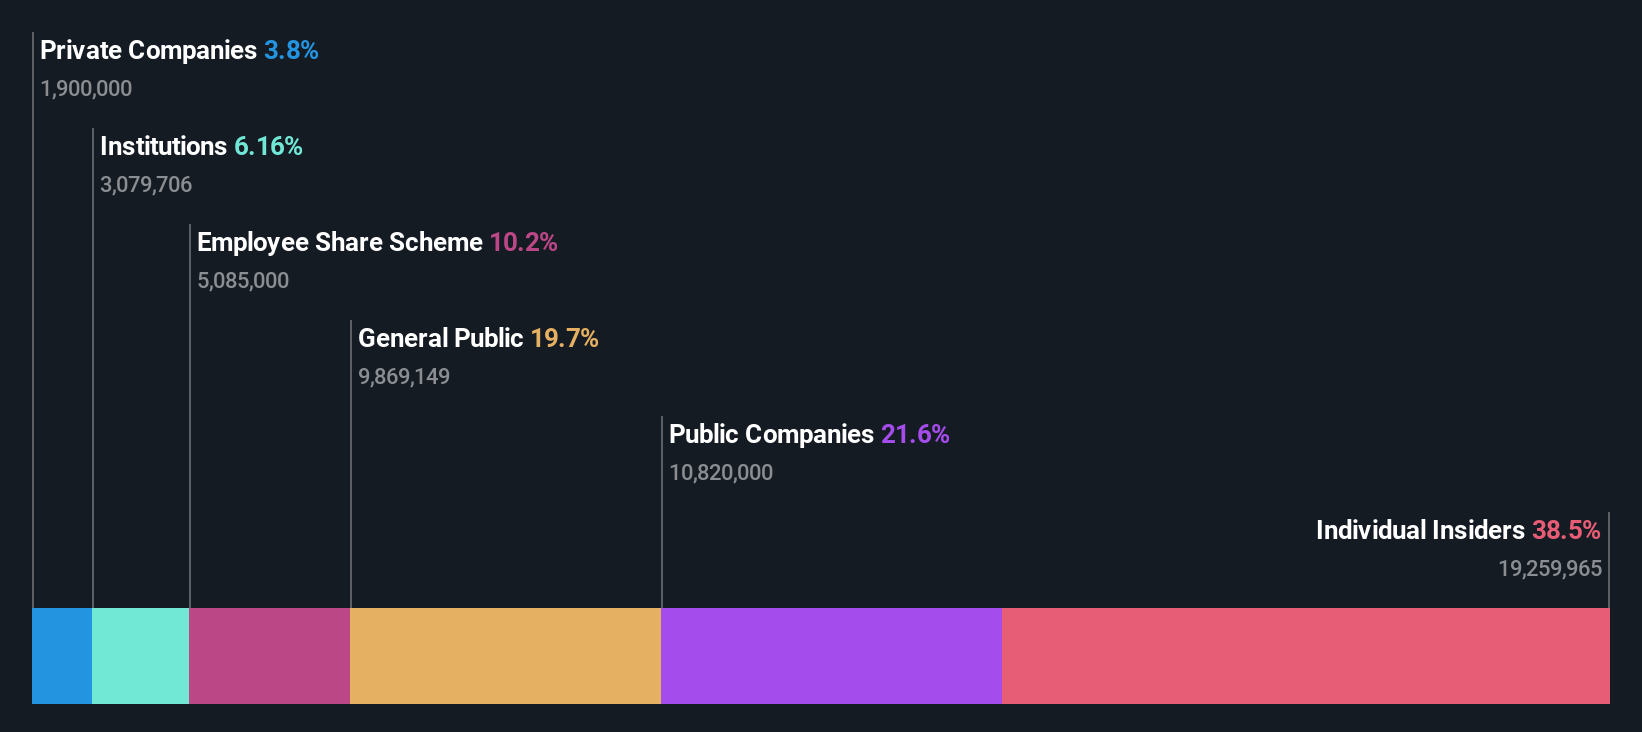Click the teal Institutions bar segment
This screenshot has width=1642, height=732.
point(140,656)
